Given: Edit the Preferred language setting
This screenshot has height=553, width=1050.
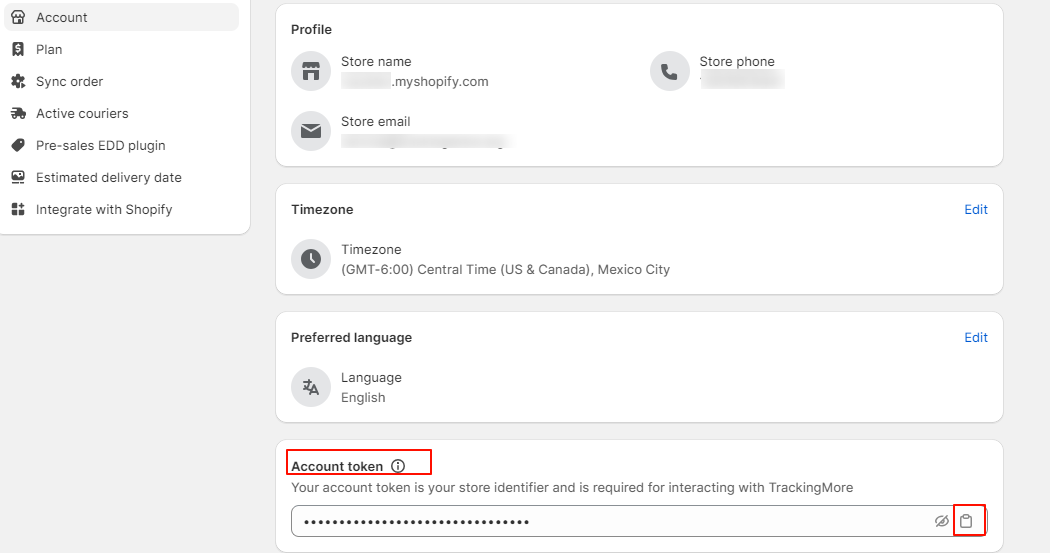Looking at the screenshot, I should 976,337.
